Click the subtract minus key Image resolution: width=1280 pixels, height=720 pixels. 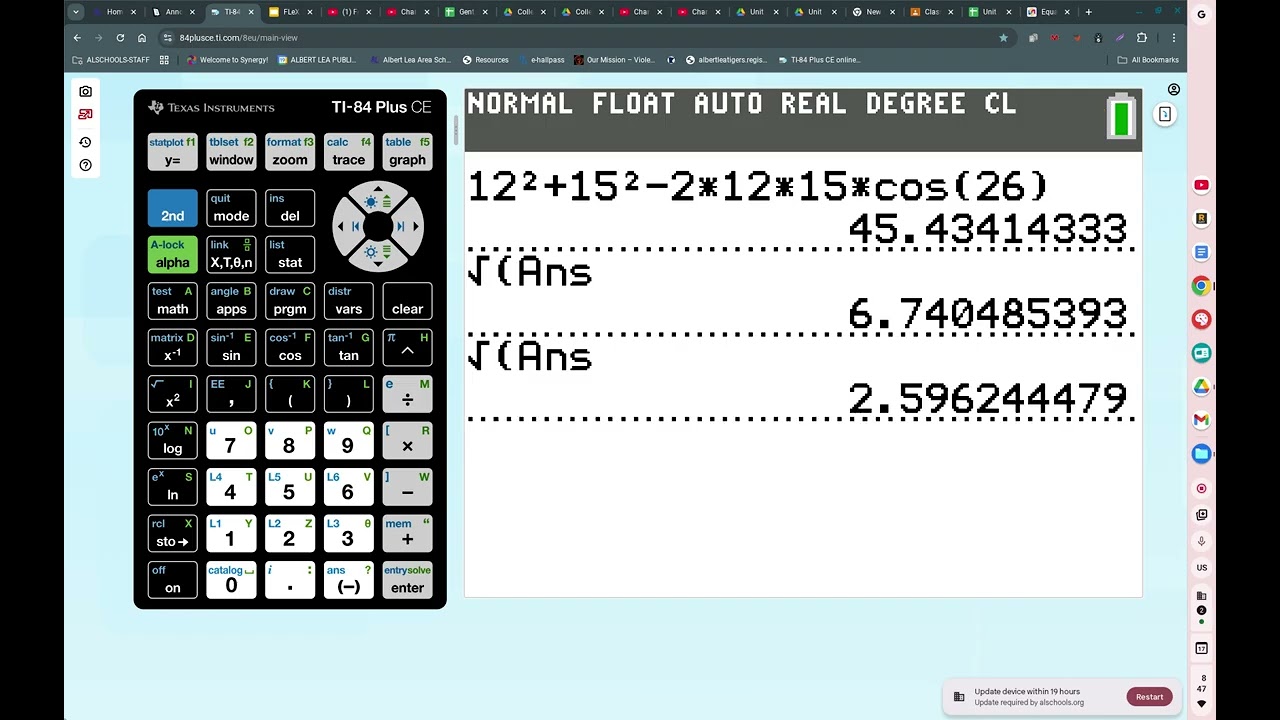[x=407, y=486]
